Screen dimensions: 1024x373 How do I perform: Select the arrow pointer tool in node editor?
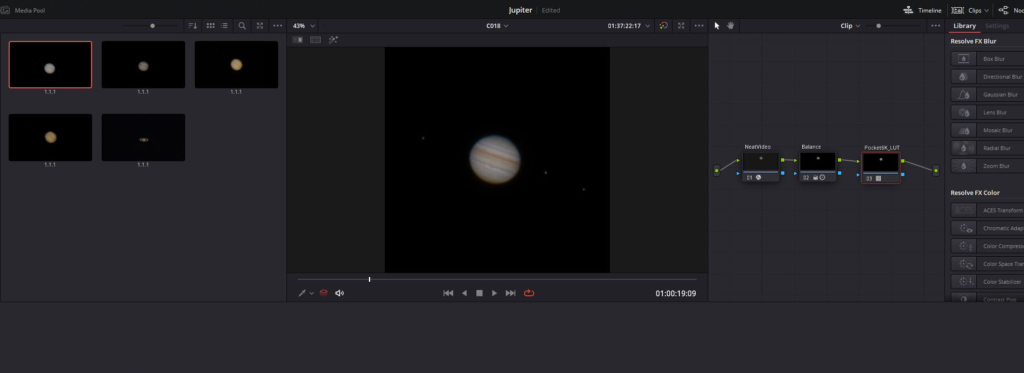pos(716,25)
